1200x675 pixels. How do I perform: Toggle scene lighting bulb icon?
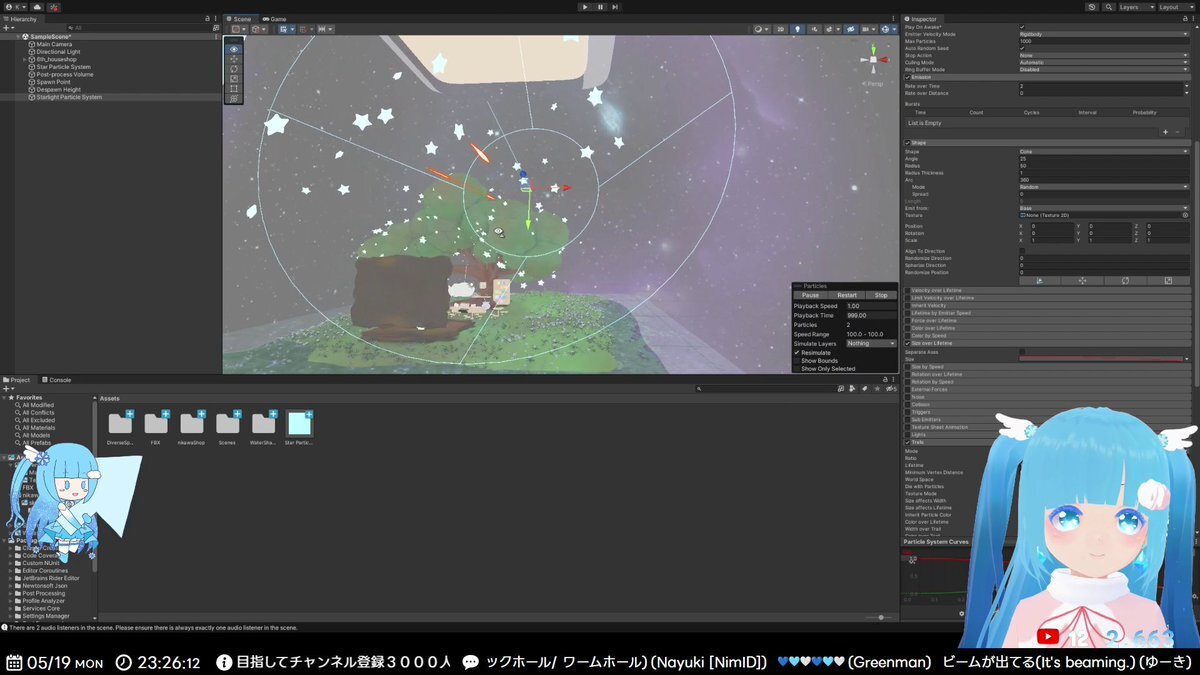pos(796,29)
